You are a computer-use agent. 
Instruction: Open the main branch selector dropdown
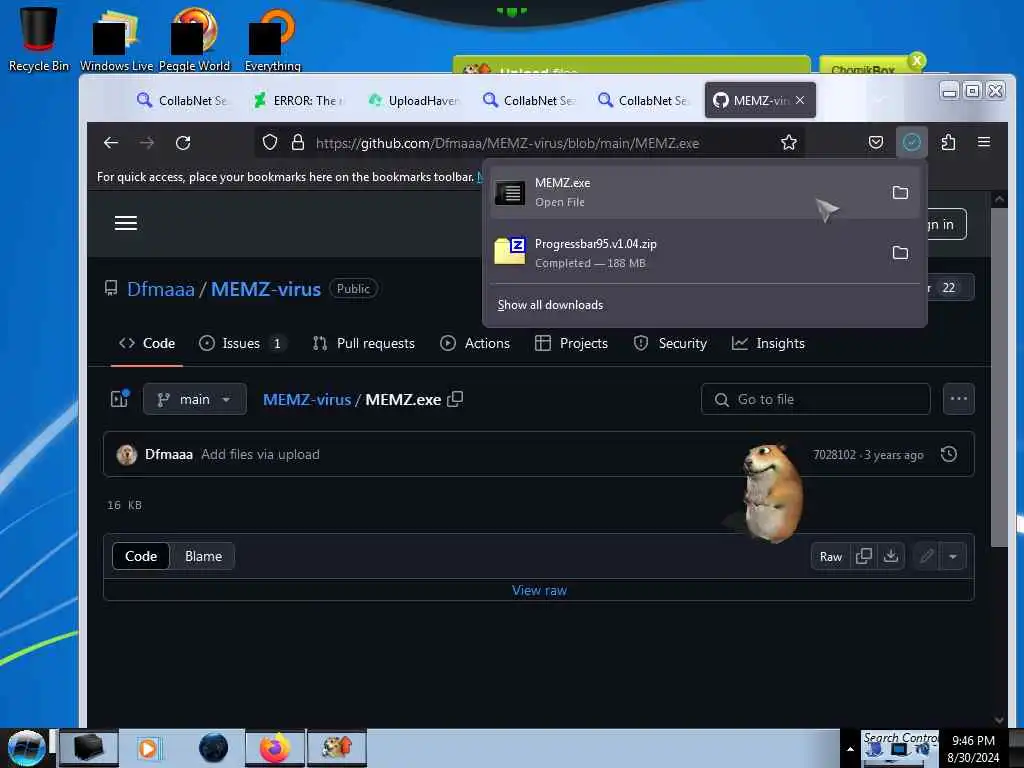point(195,399)
